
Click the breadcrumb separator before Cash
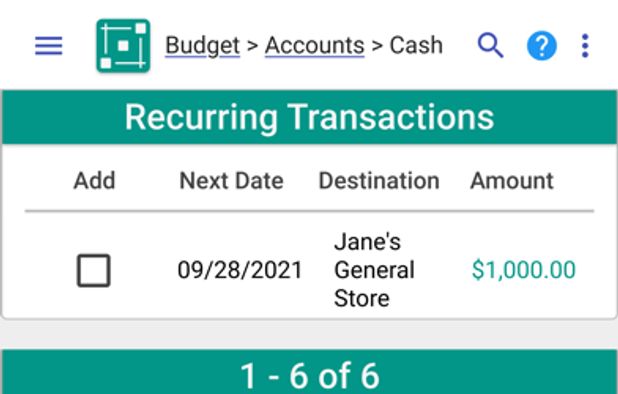tap(377, 46)
